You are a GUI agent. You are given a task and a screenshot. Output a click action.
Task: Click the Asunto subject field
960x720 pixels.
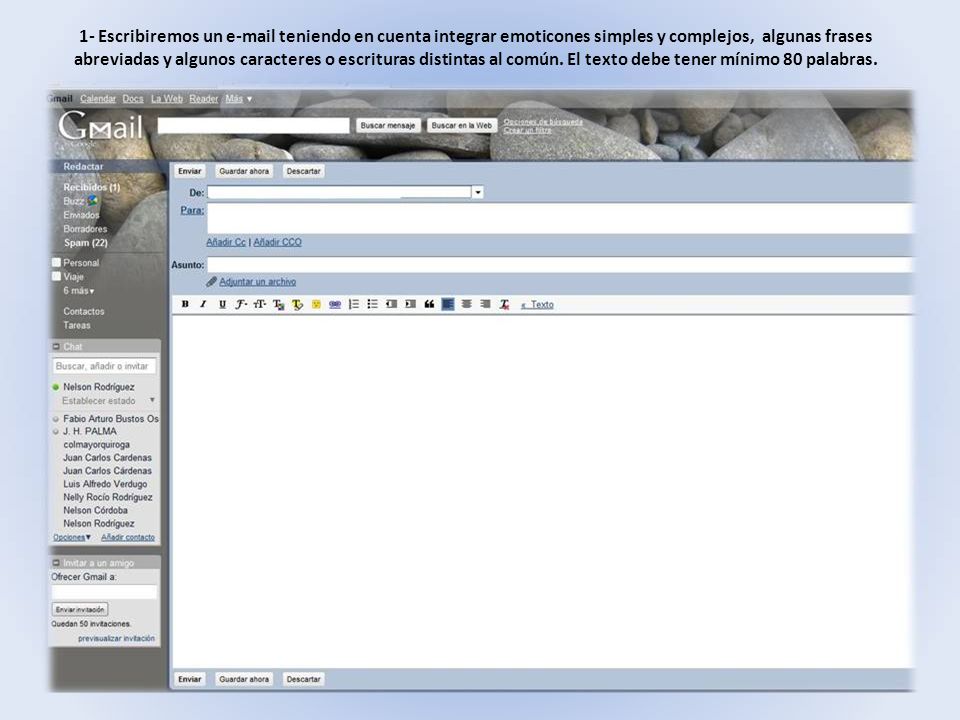[x=560, y=264]
